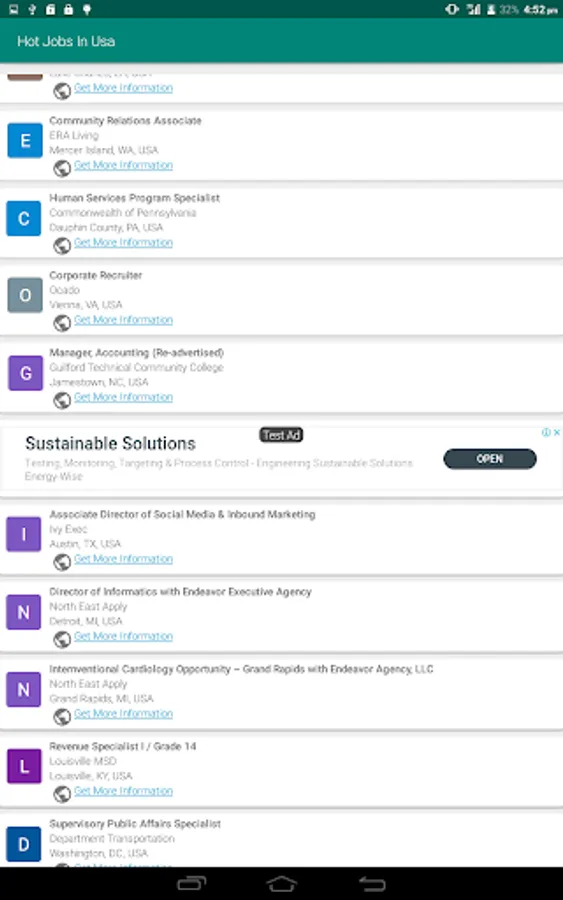Open Get More Information for Interventional Cardiology Opportunity
The image size is (563, 900).
pyautogui.click(x=123, y=713)
